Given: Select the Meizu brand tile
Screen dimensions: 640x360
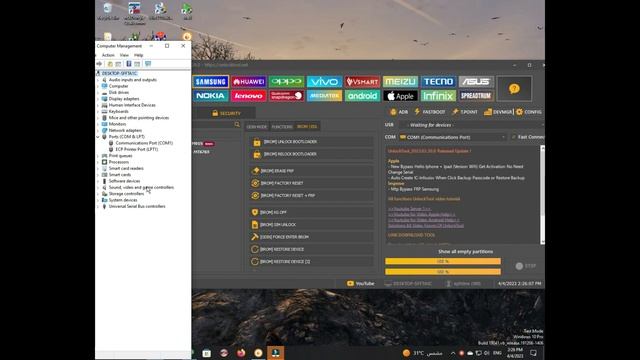Looking at the screenshot, I should 400,82.
